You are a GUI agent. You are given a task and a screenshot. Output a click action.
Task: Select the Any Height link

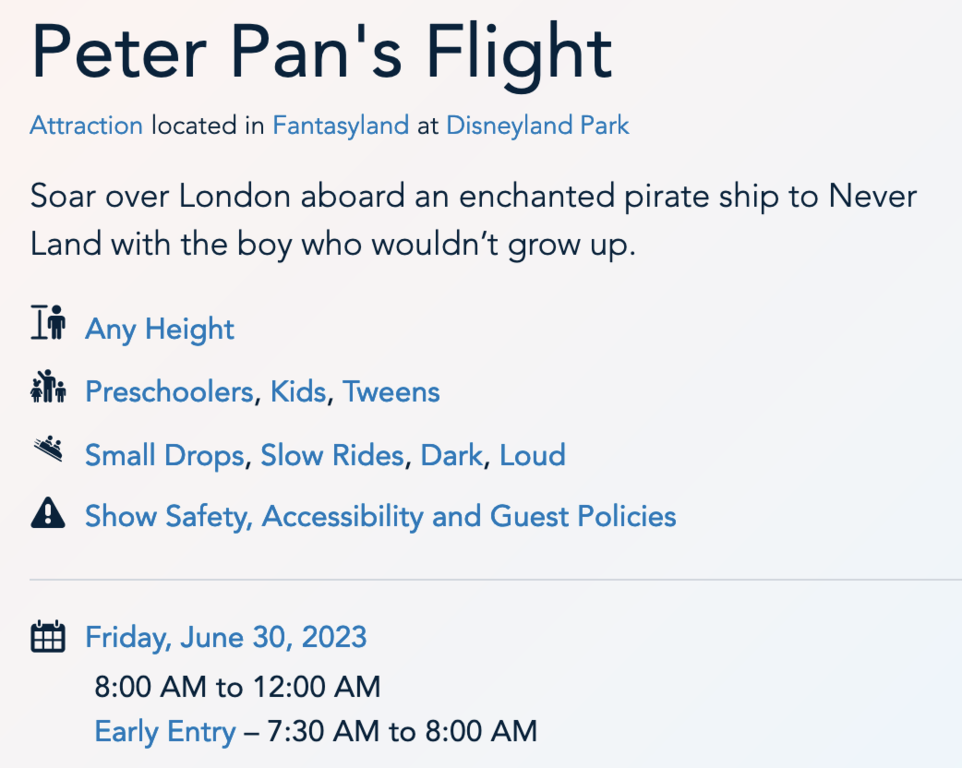160,329
